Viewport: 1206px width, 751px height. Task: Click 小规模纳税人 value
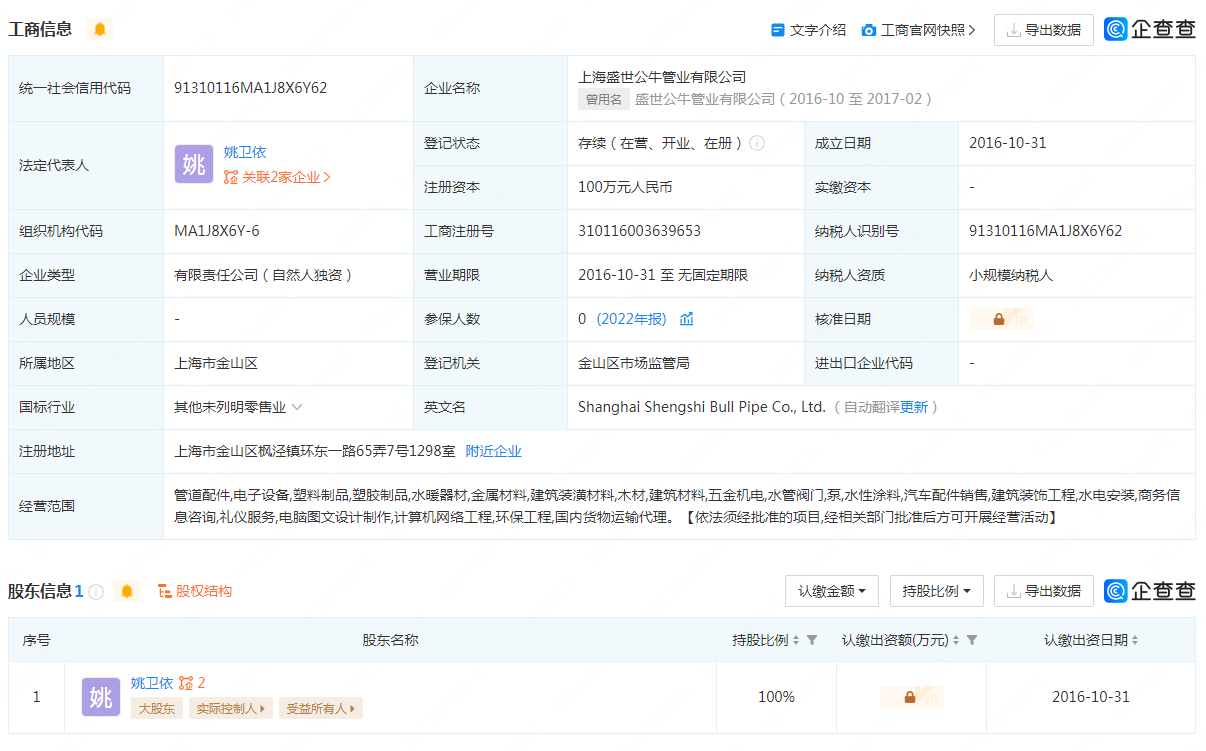[1011, 275]
